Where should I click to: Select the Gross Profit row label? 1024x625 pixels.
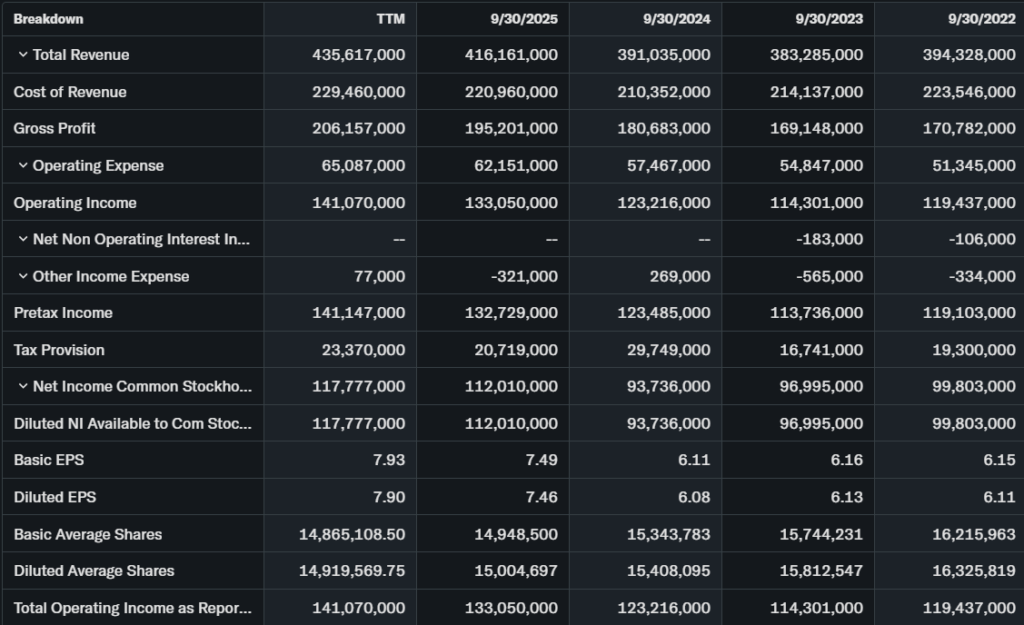[55, 129]
